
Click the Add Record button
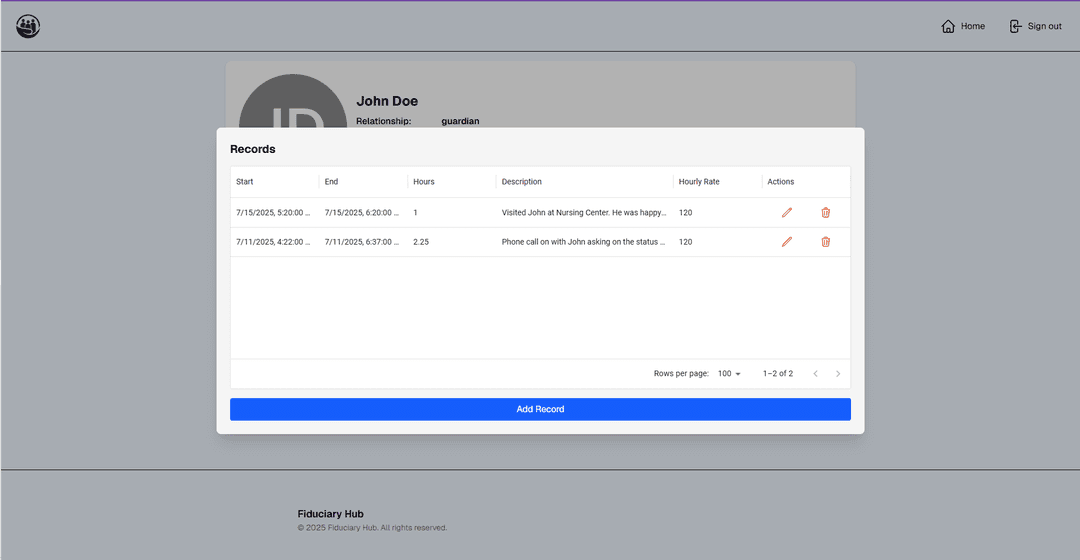coord(540,409)
